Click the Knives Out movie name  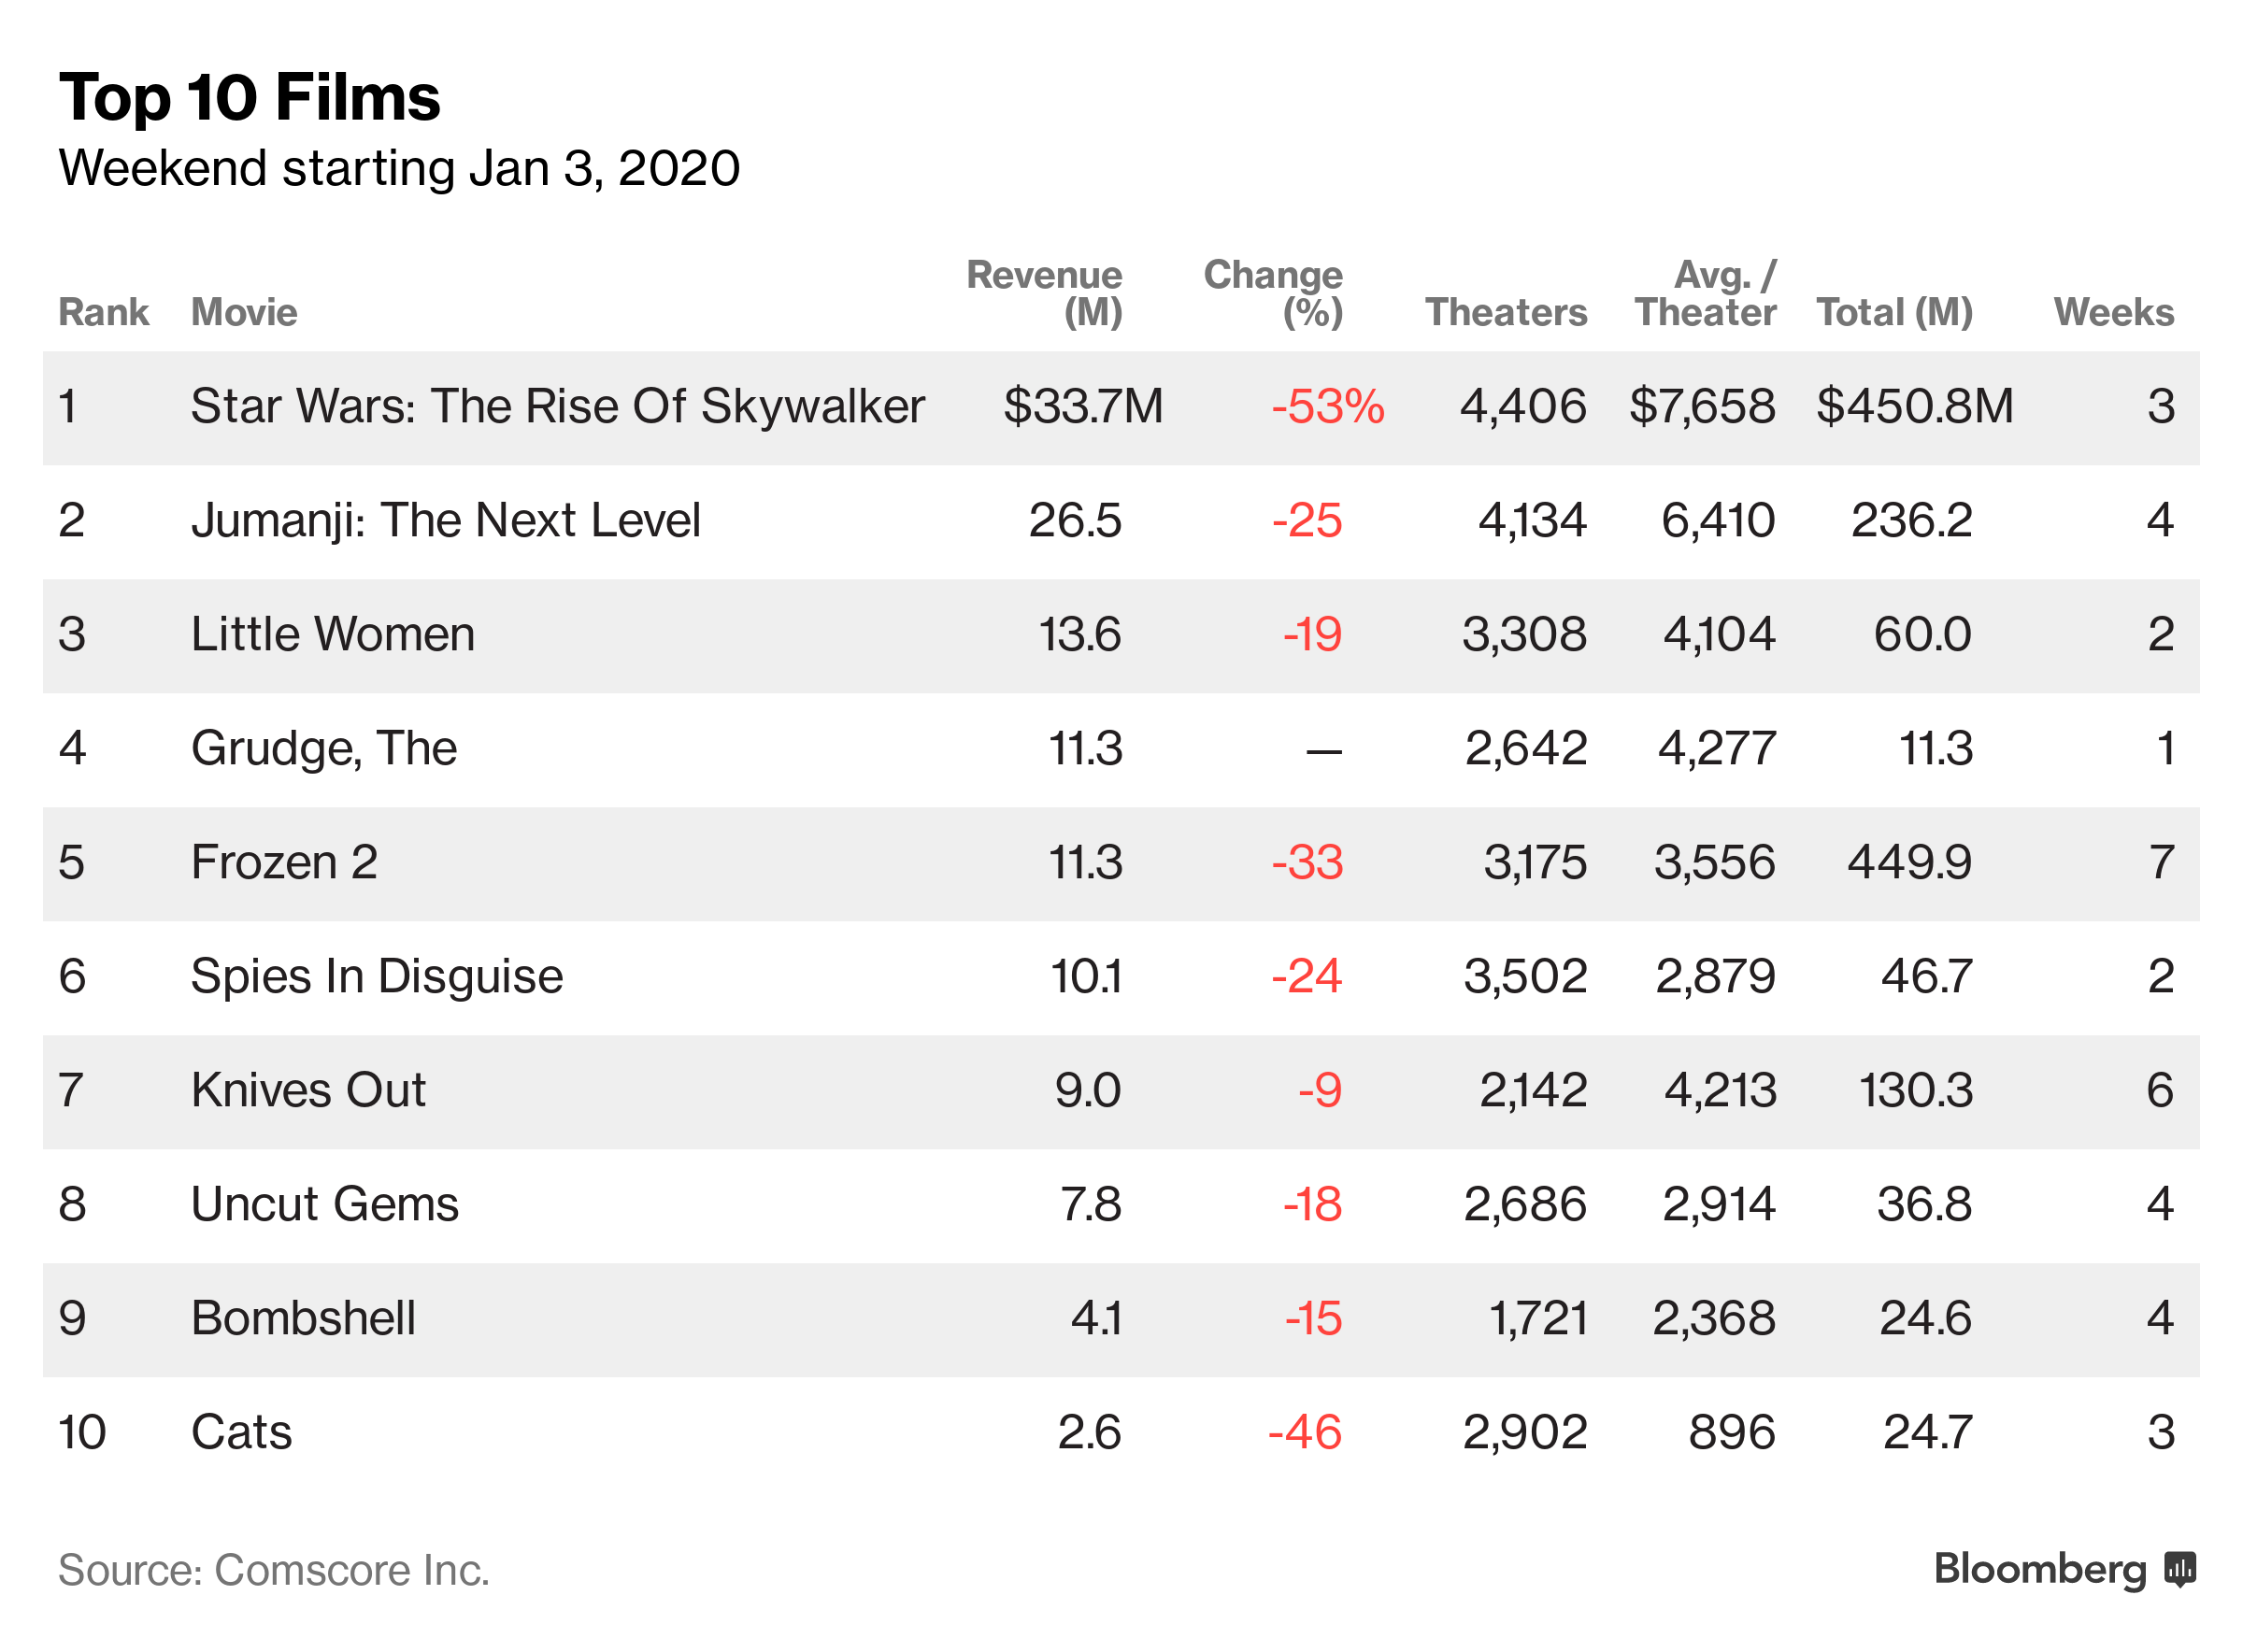308,1090
